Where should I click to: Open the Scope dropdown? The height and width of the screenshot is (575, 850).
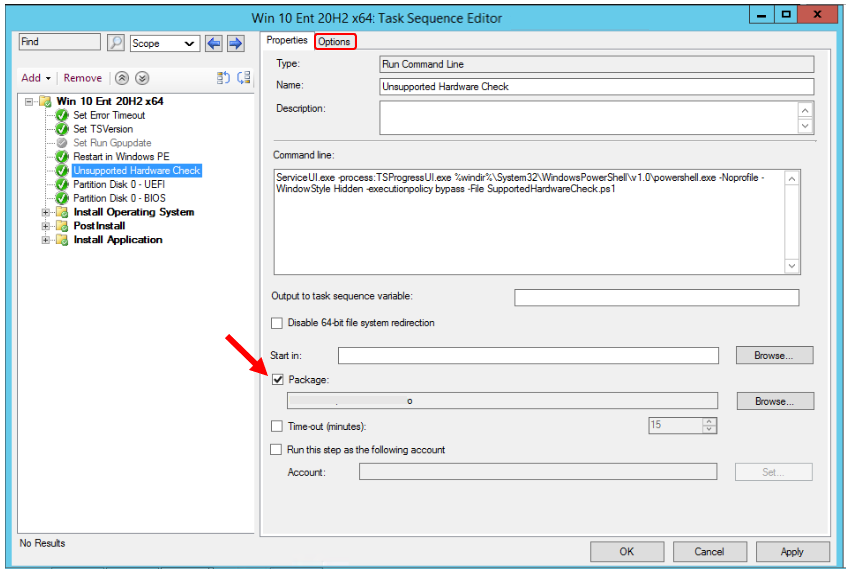(165, 43)
